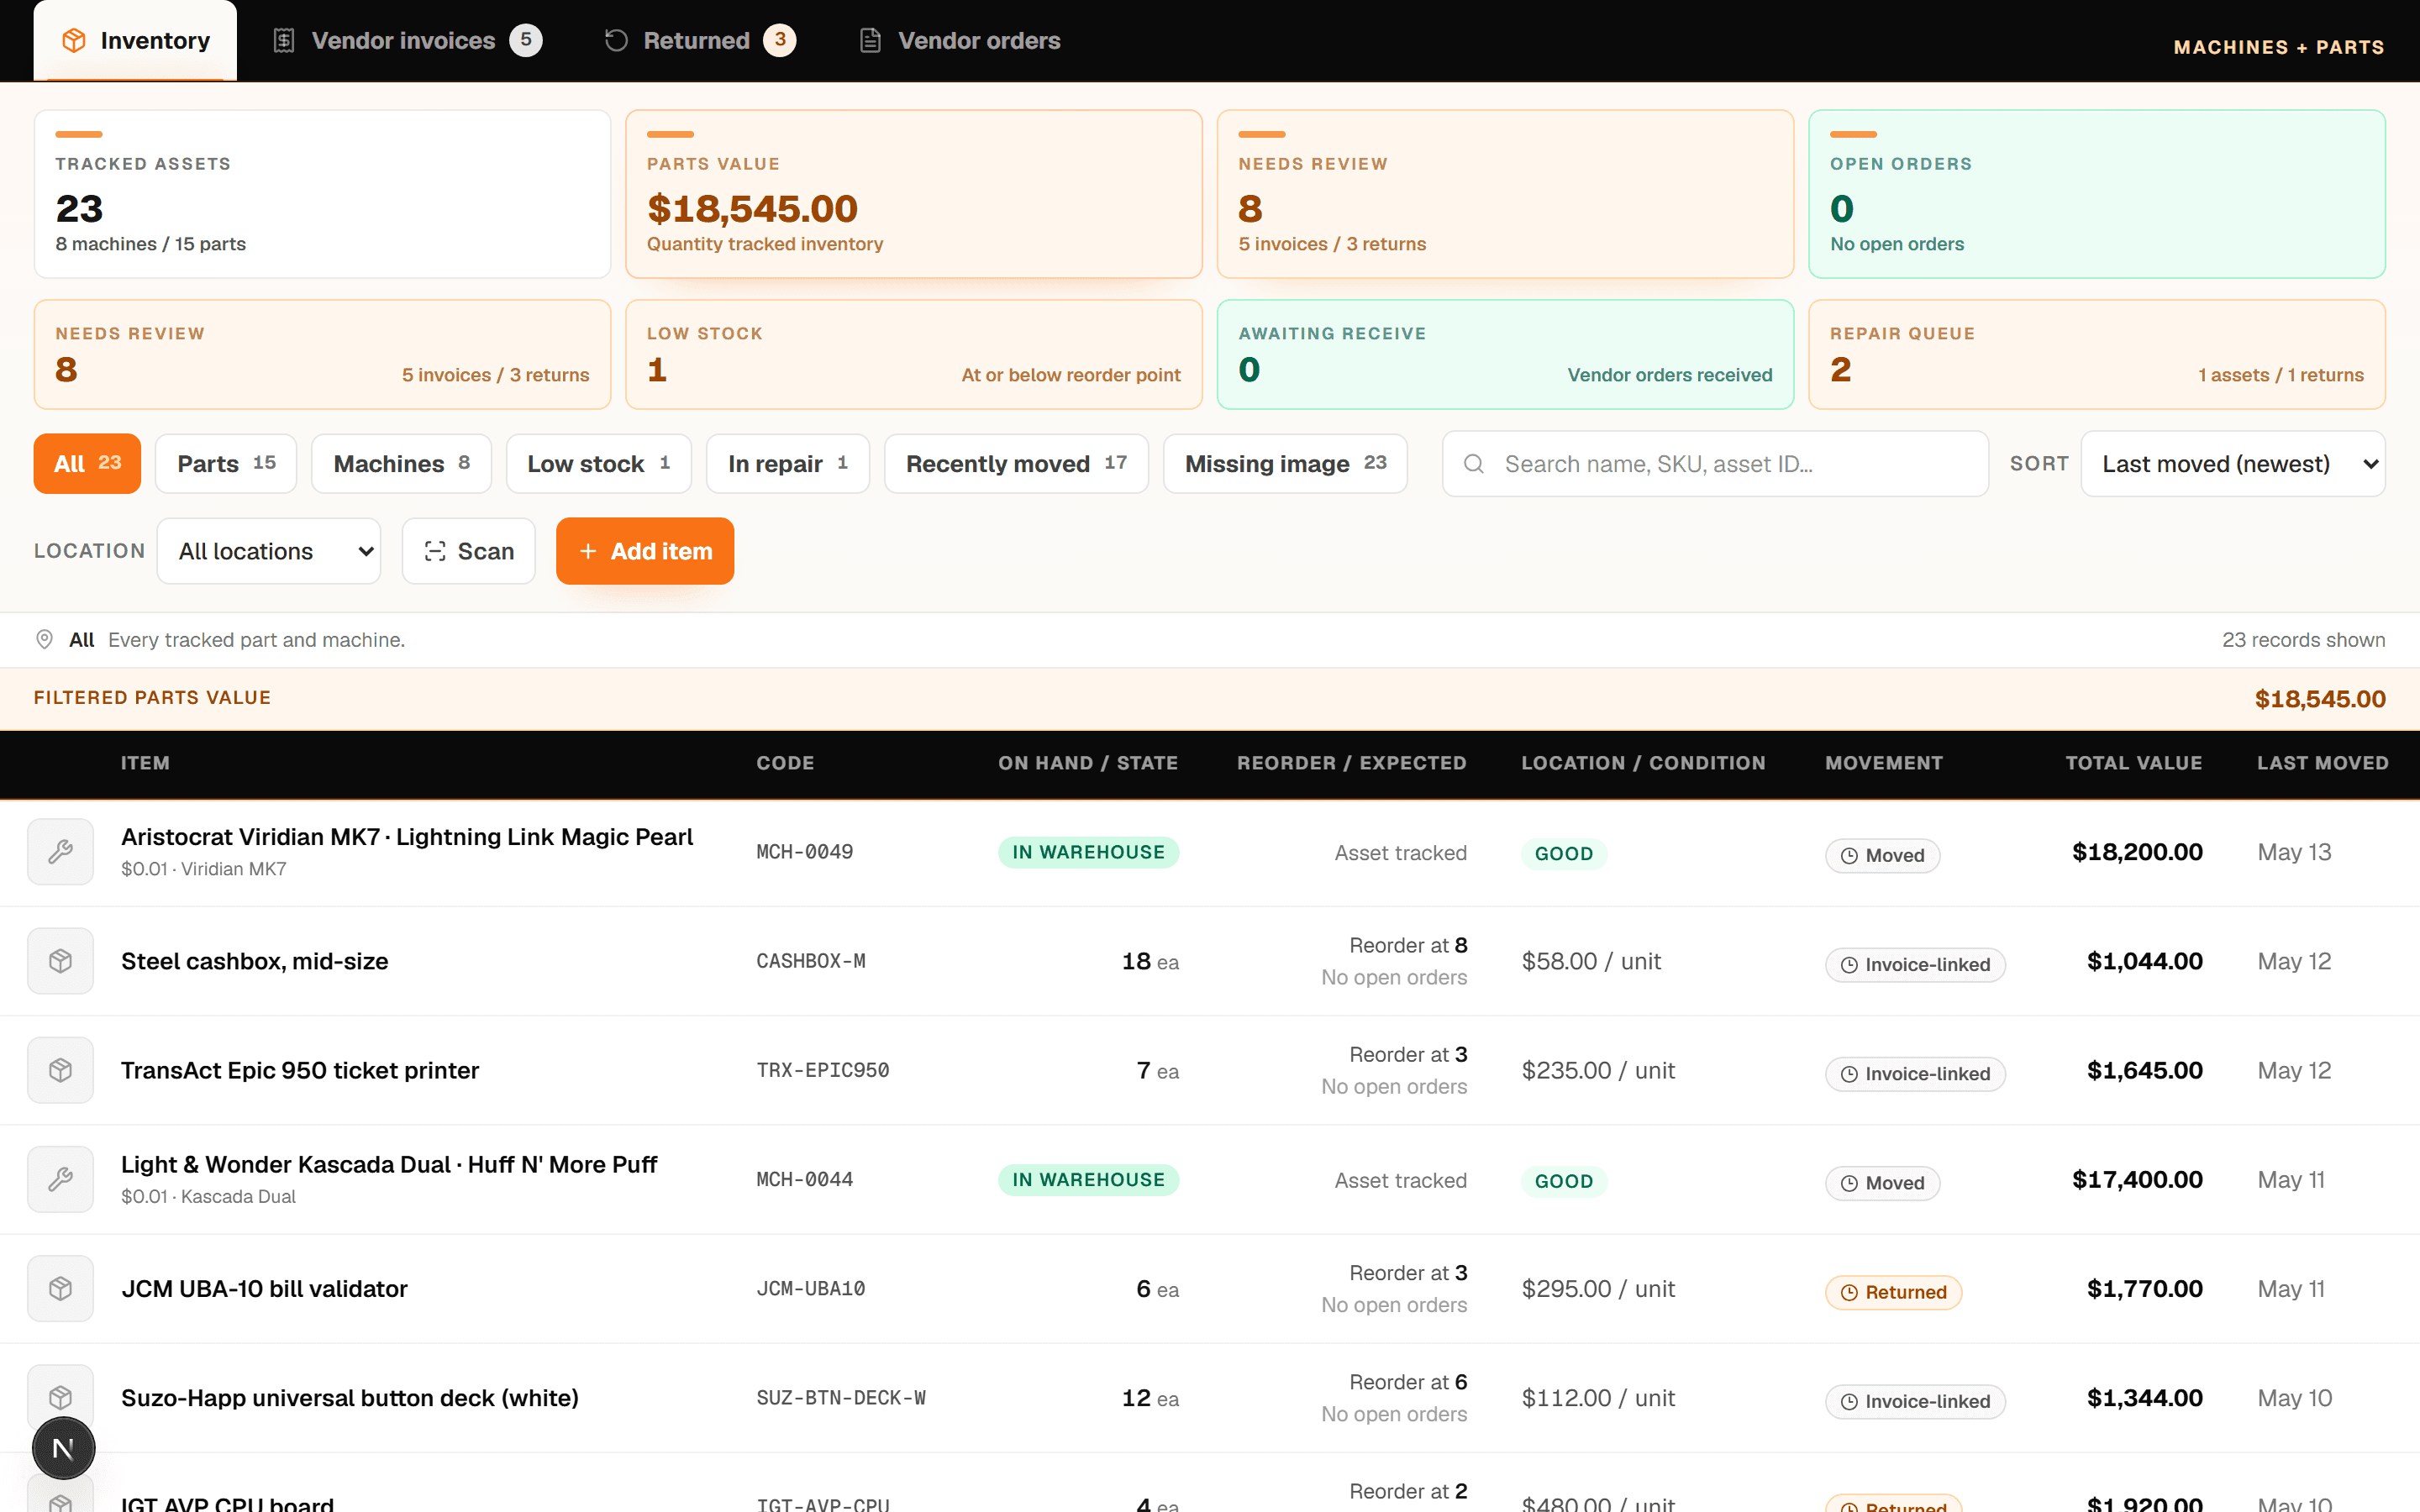
Task: Click the IN WAREHOUSE status for MCH-0044
Action: click(x=1088, y=1180)
